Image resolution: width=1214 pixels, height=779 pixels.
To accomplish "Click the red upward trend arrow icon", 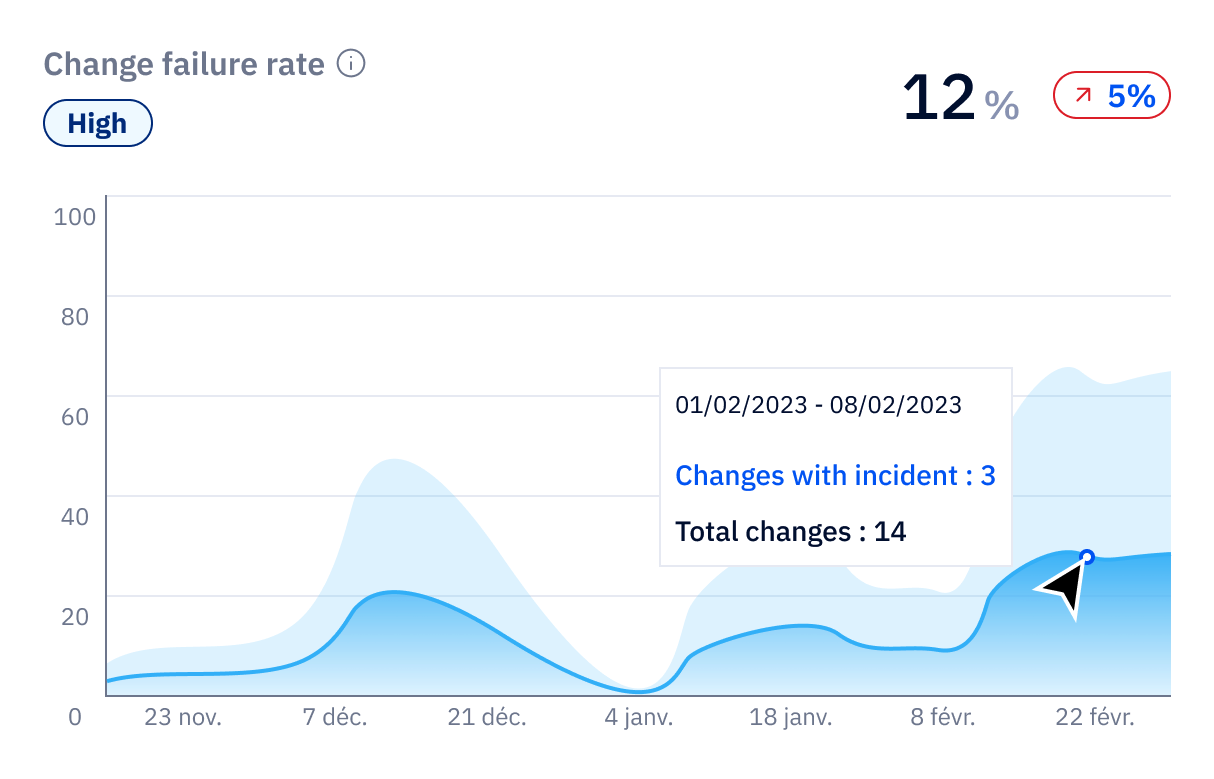I will 1083,95.
